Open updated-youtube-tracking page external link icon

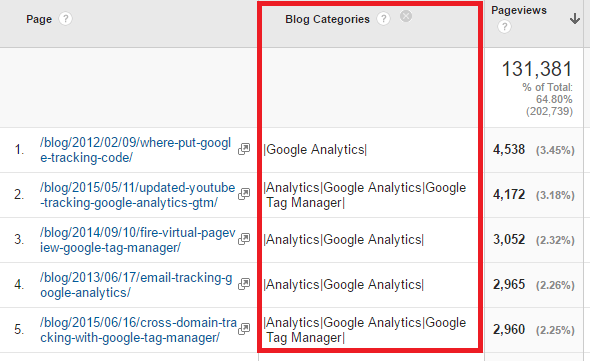(x=244, y=194)
